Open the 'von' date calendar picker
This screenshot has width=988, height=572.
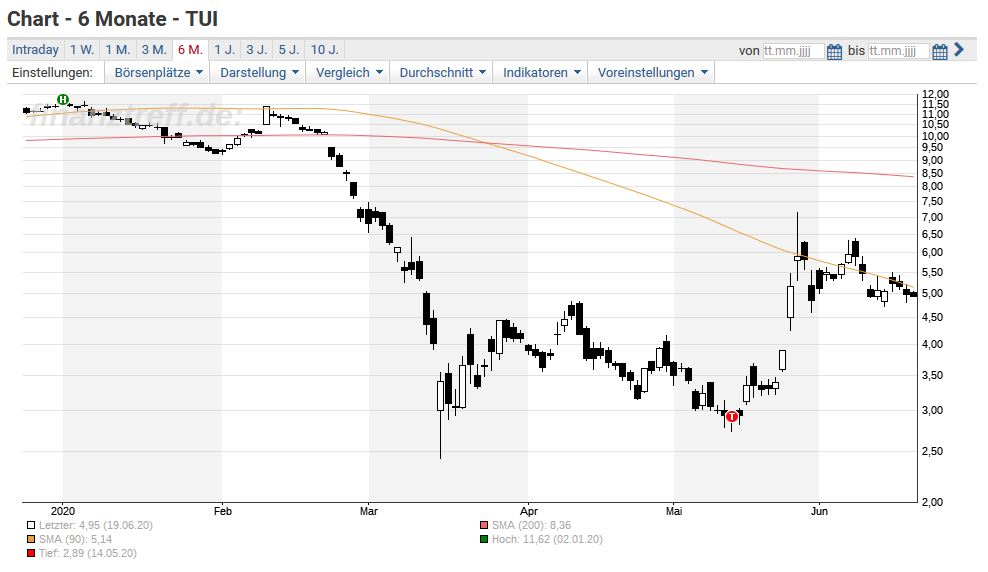point(834,51)
